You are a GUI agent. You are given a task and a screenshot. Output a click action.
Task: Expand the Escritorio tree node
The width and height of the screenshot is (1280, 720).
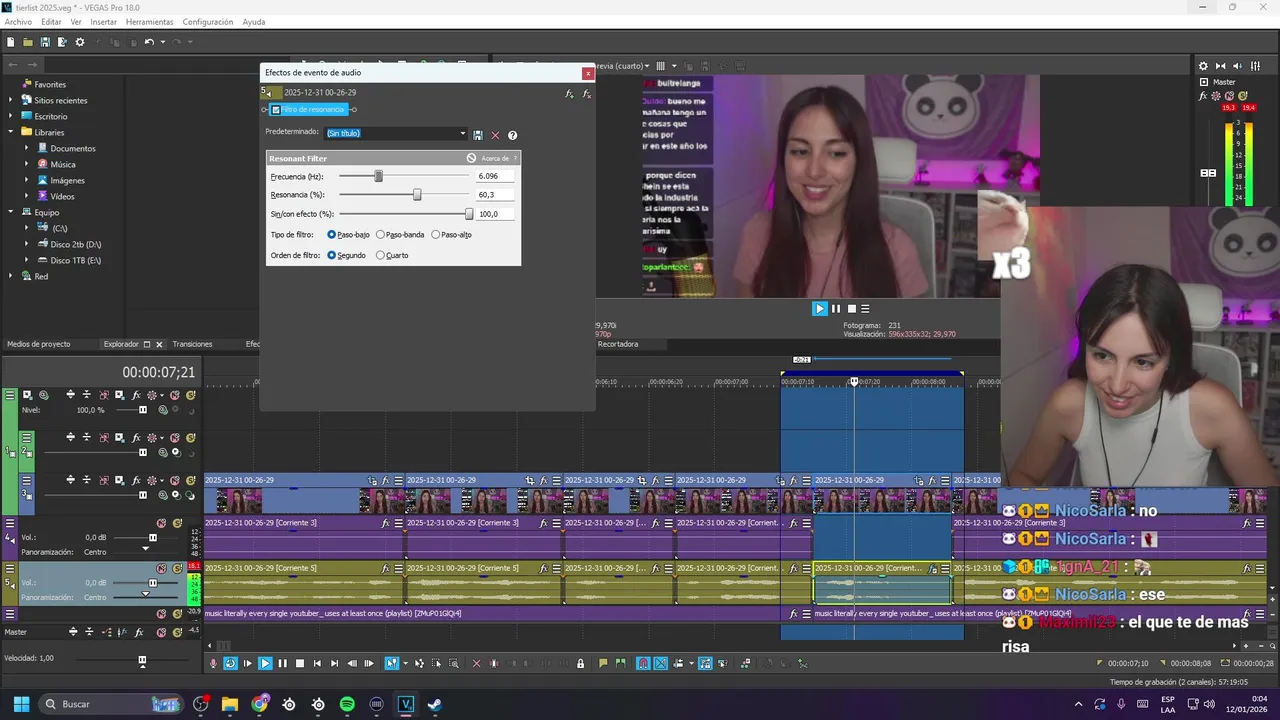click(12, 116)
